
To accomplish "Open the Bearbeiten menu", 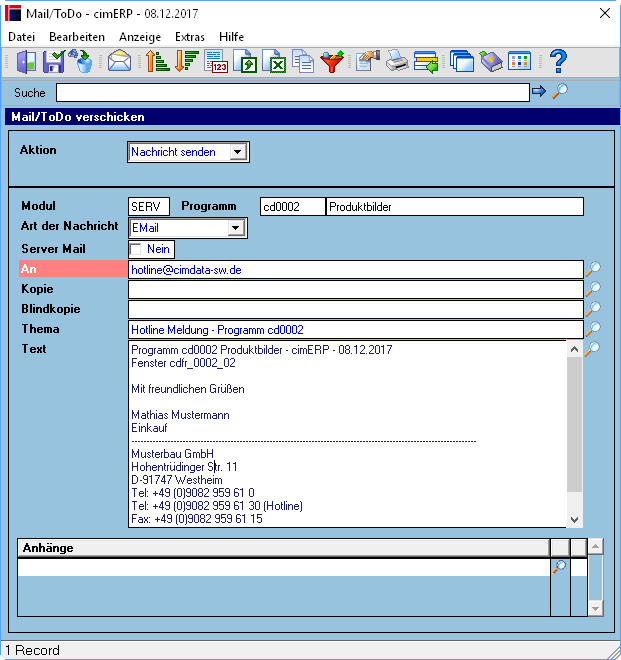I will coord(77,37).
